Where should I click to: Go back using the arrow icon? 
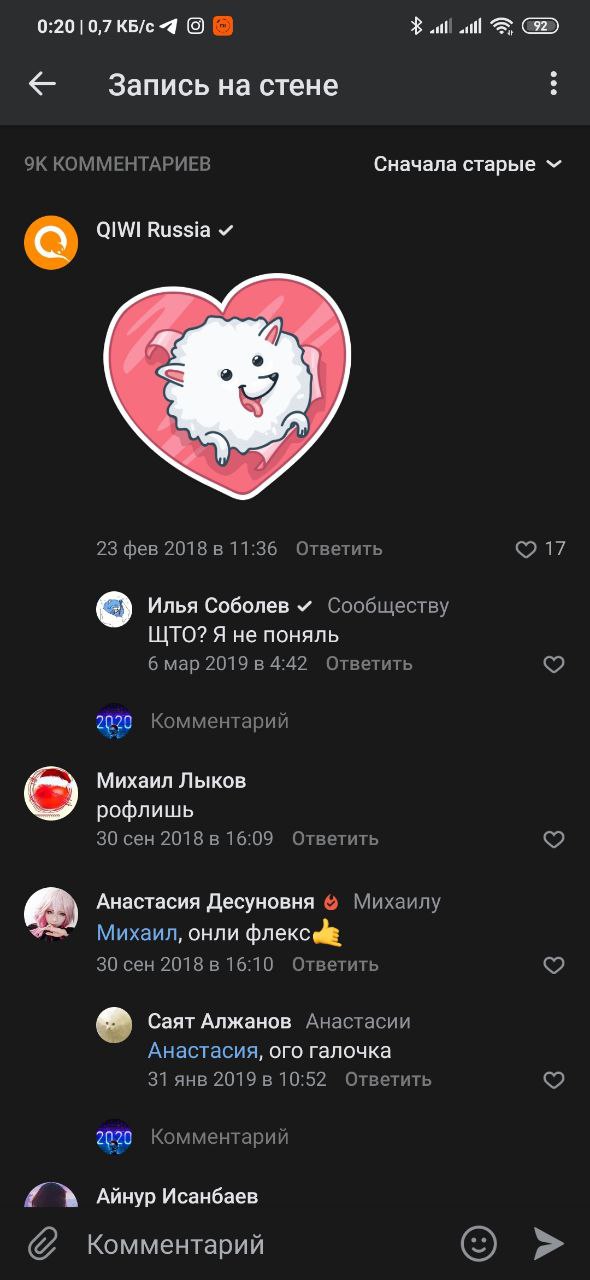click(42, 84)
